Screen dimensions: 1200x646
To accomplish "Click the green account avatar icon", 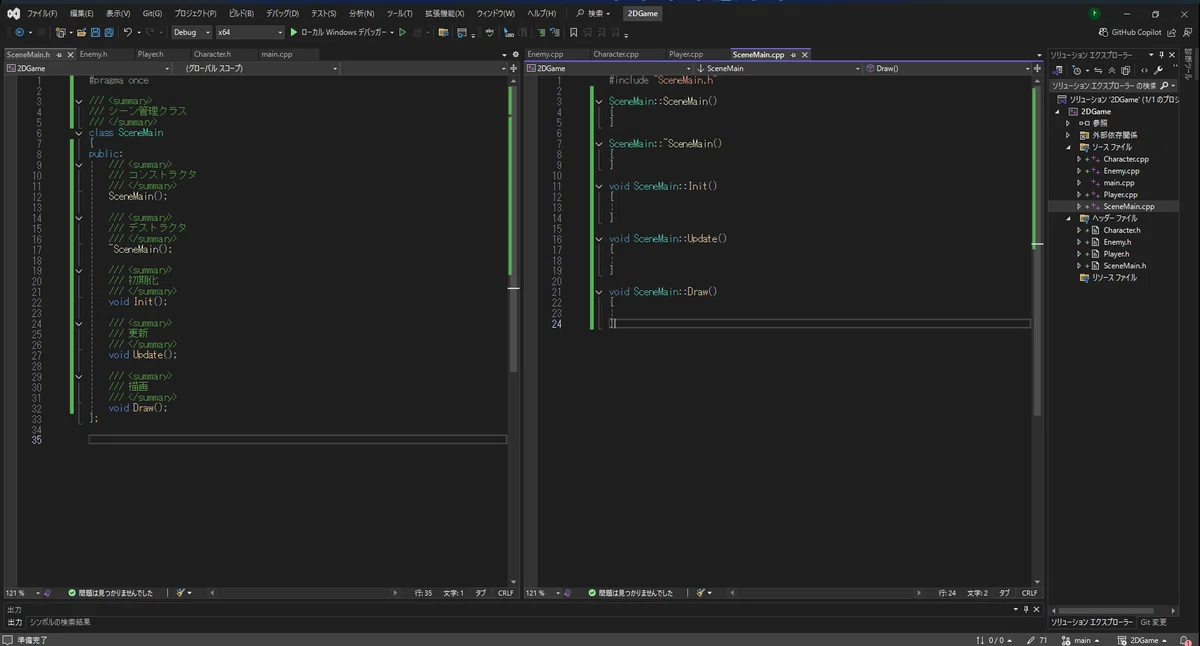I will click(x=1095, y=13).
